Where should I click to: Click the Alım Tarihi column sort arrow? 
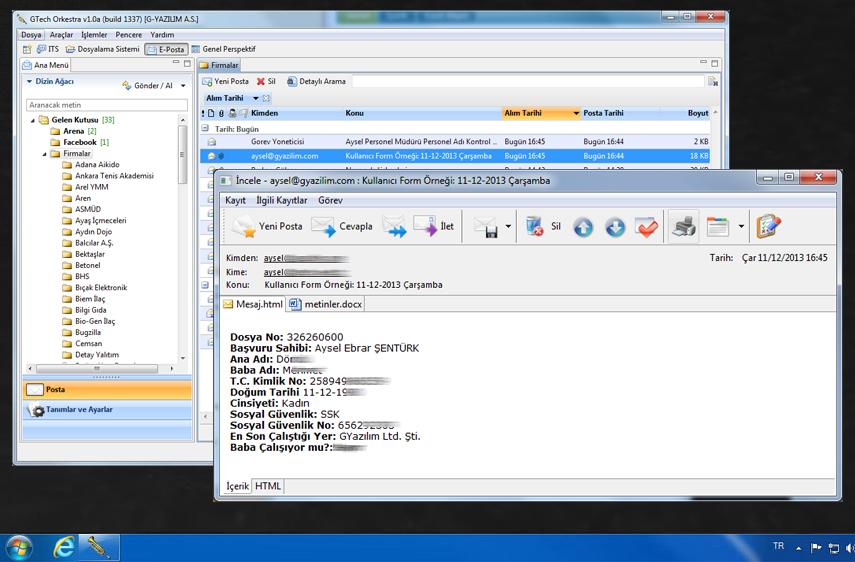(x=576, y=113)
